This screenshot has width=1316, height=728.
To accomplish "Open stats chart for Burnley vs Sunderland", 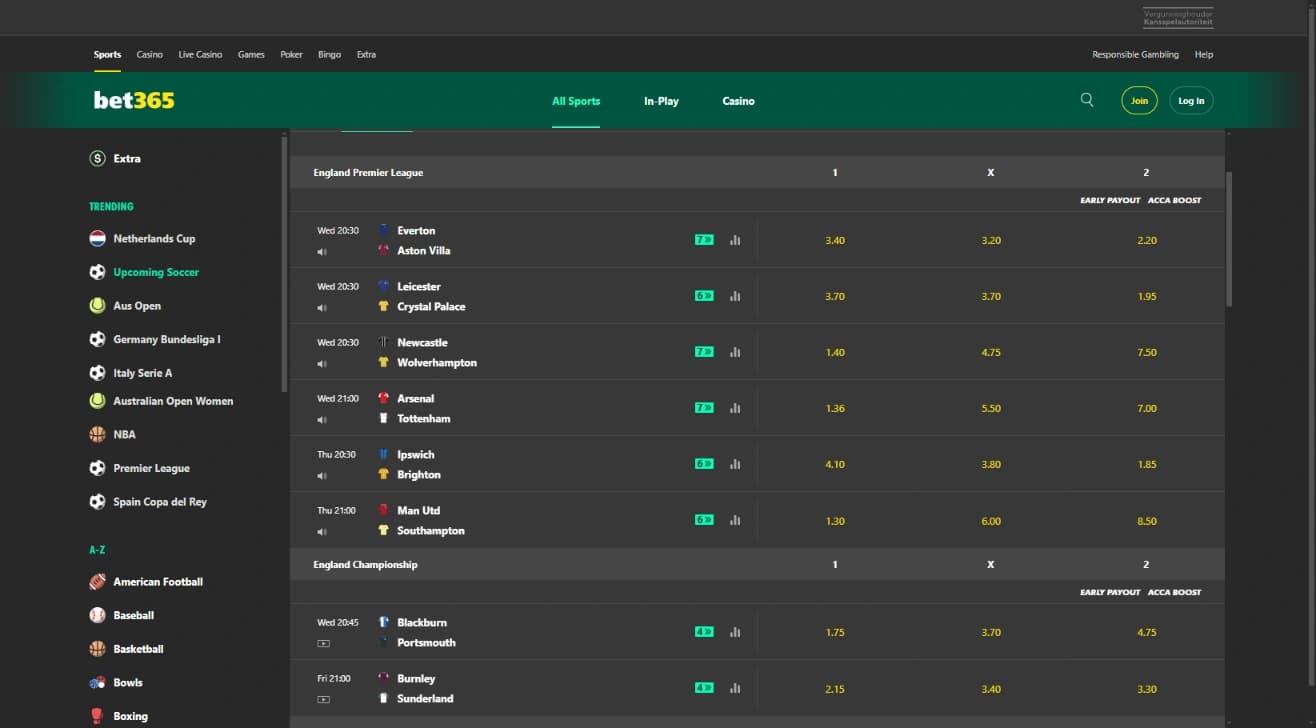I will (735, 688).
